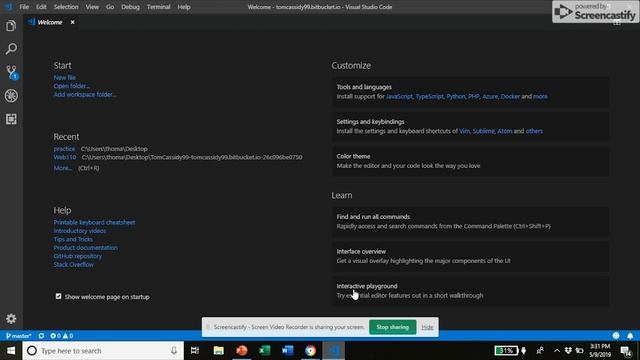Viewport: 640px width, 360px height.
Task: Open the Go menu
Action: click(110, 7)
